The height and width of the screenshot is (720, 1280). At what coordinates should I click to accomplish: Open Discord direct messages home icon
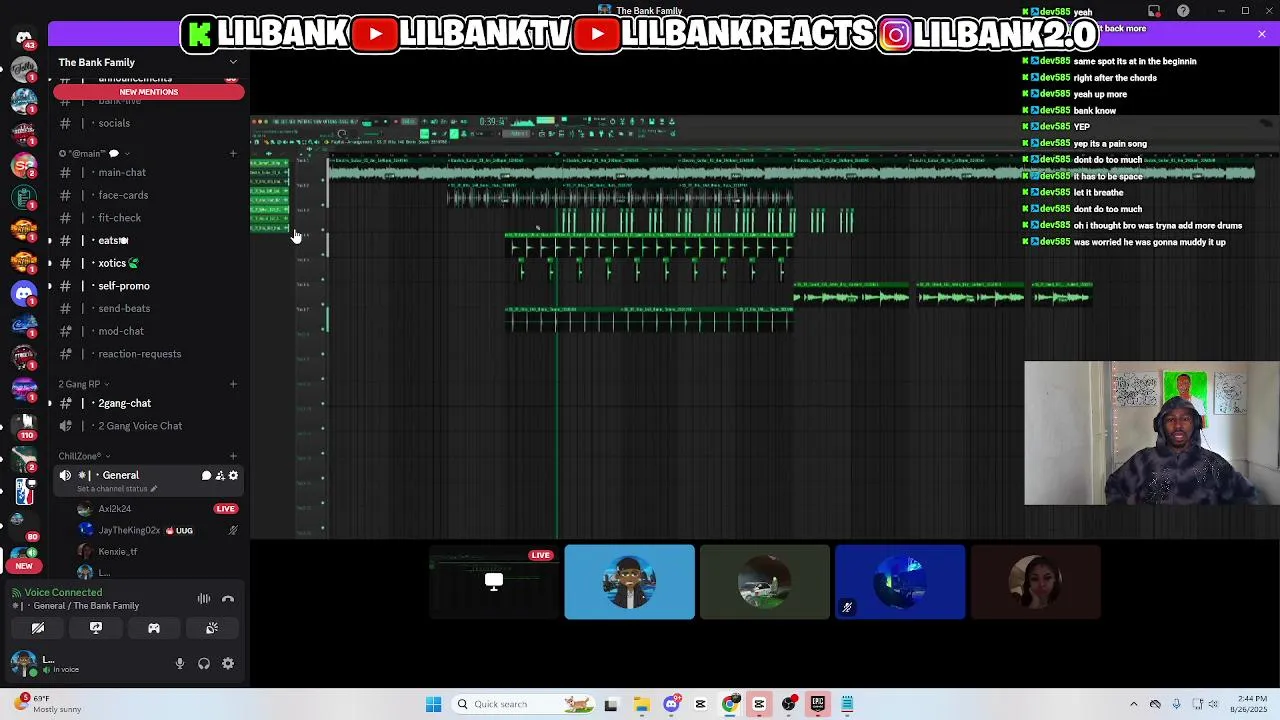(24, 38)
